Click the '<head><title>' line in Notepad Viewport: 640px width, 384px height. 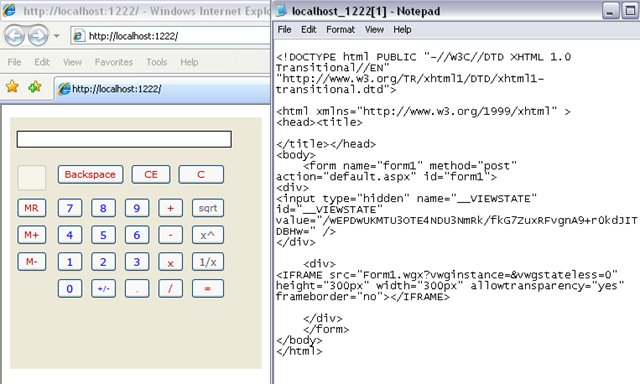click(x=319, y=122)
